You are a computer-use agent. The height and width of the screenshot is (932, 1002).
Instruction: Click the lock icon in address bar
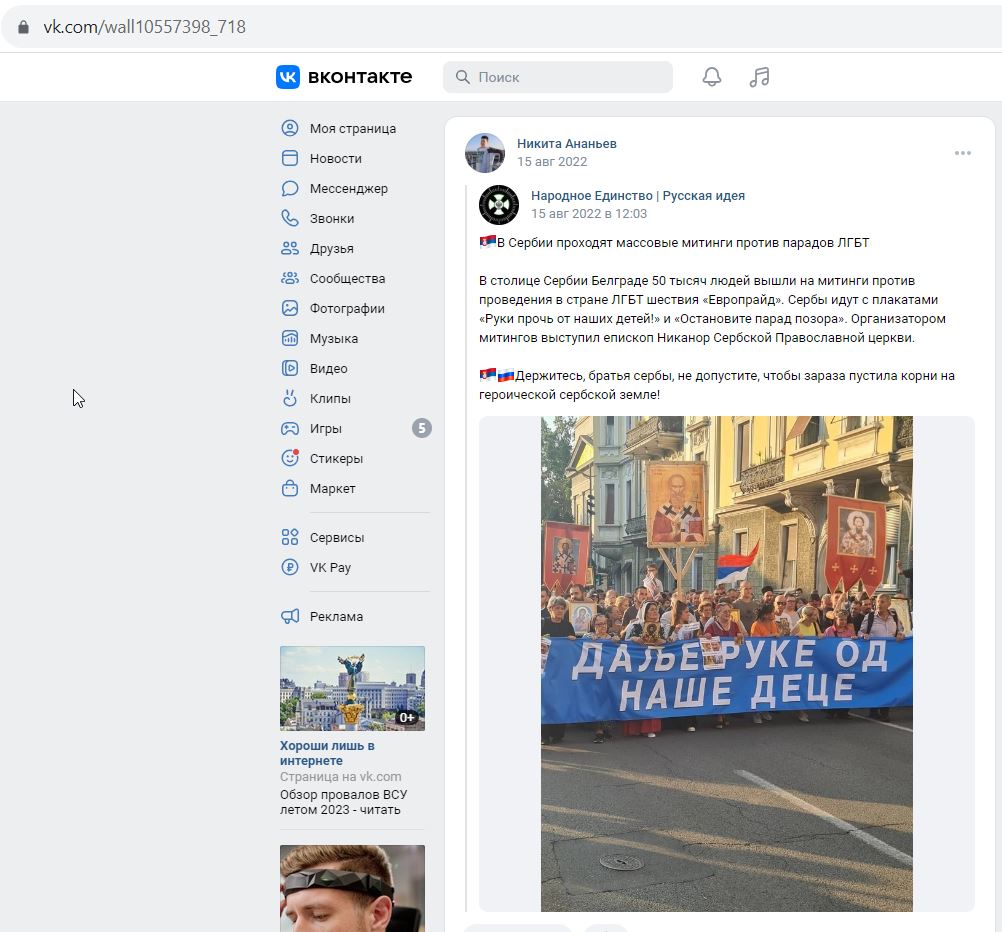point(24,27)
